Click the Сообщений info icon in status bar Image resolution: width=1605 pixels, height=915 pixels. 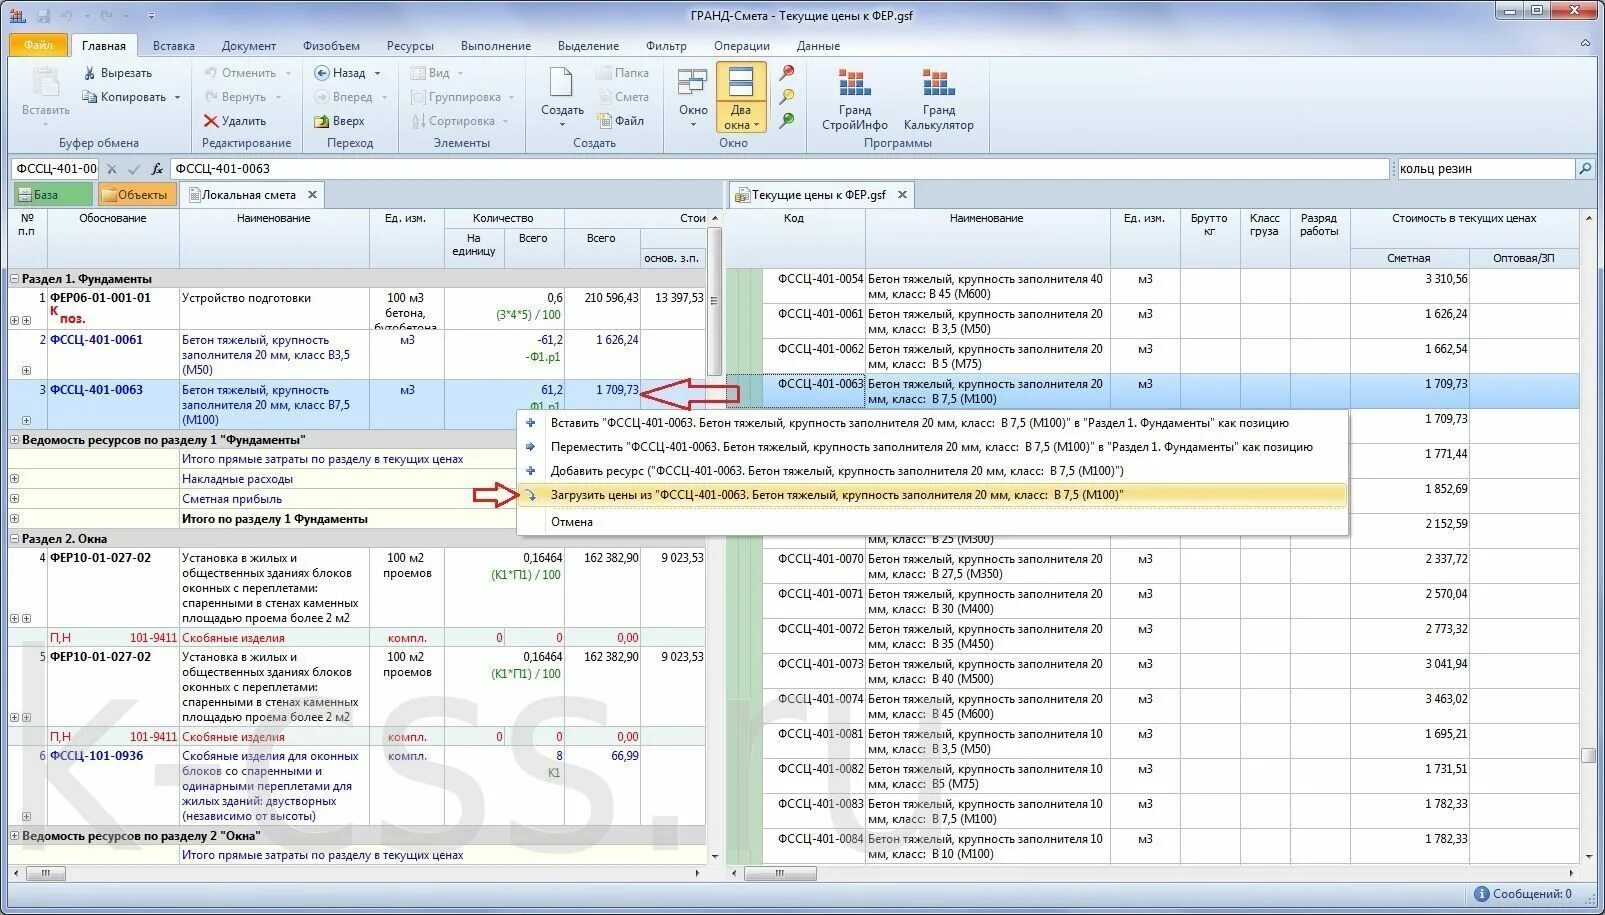[1482, 894]
